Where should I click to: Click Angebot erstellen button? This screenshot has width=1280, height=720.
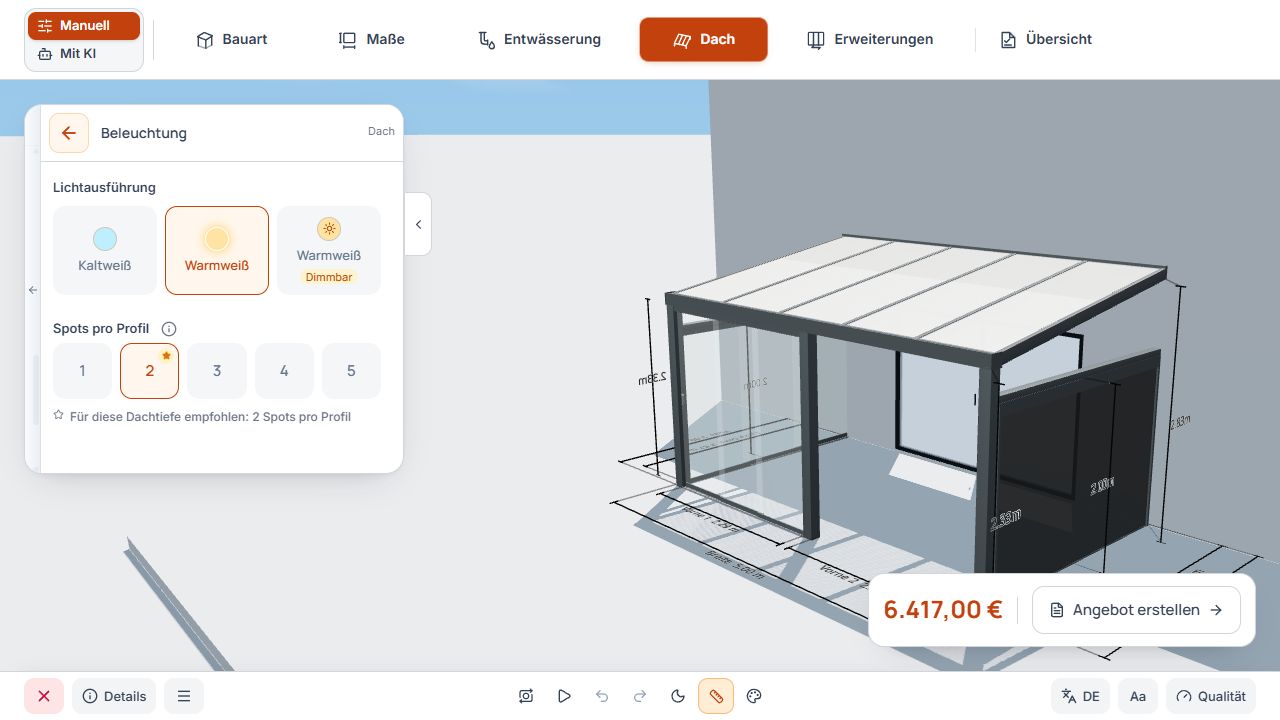1136,610
